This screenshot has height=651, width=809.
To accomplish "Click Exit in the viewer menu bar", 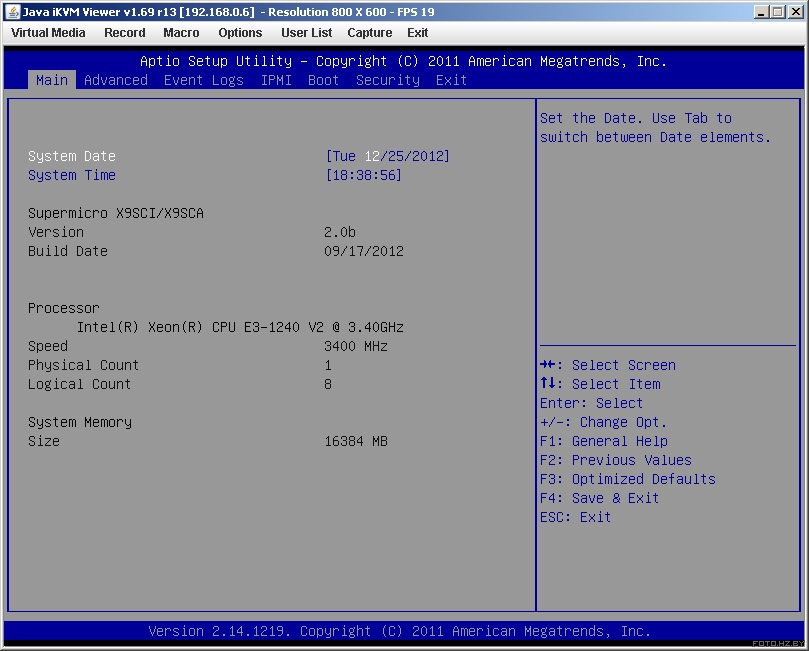I will pyautogui.click(x=417, y=33).
